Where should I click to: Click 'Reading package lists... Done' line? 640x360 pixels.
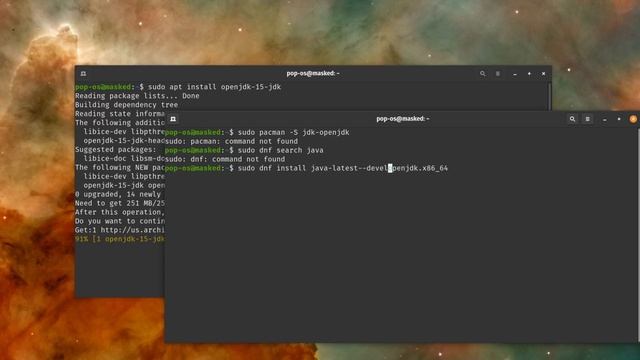tap(137, 96)
